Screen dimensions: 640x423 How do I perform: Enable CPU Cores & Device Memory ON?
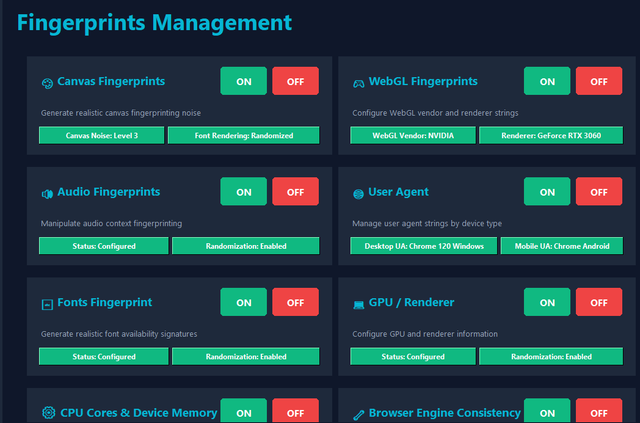coord(244,412)
